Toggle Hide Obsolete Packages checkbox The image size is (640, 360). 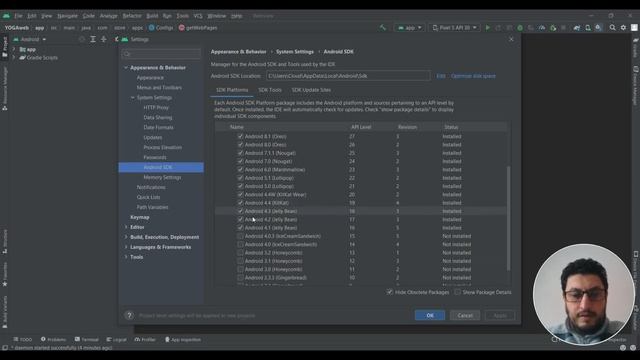390,292
